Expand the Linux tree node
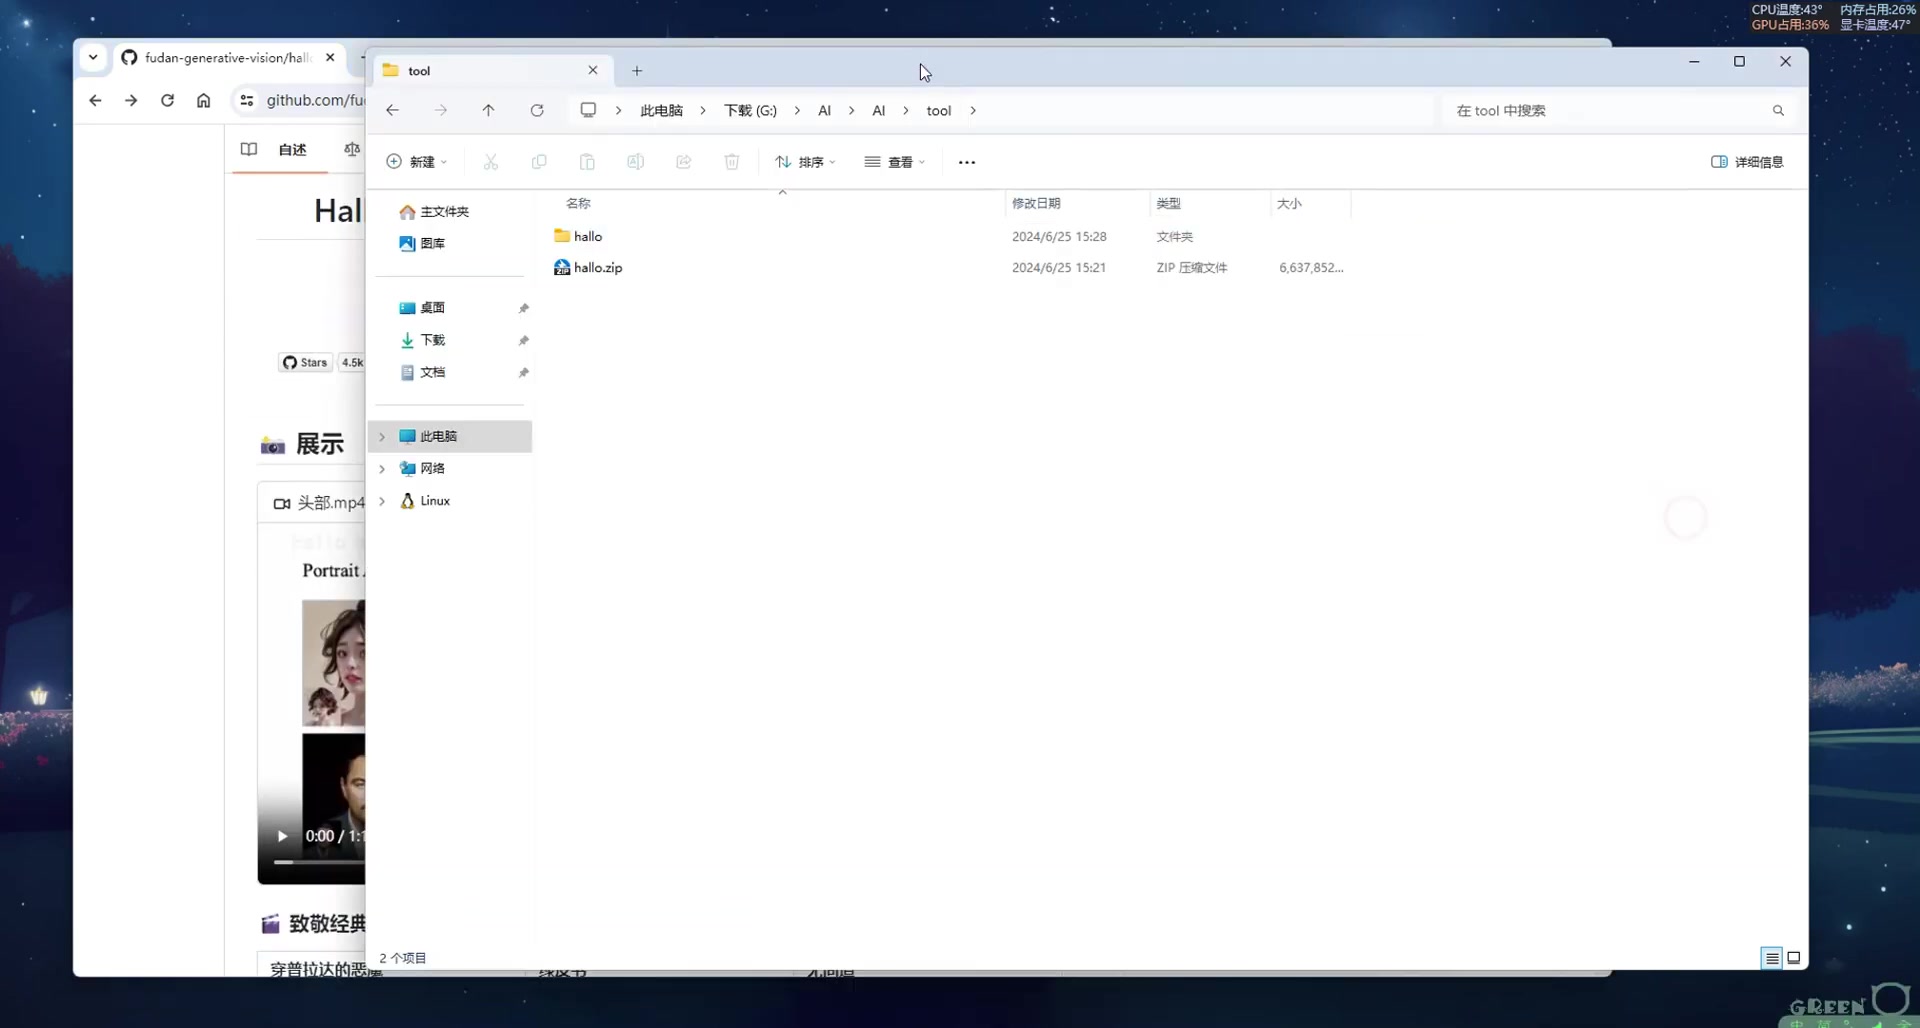The height and width of the screenshot is (1028, 1920). point(382,501)
